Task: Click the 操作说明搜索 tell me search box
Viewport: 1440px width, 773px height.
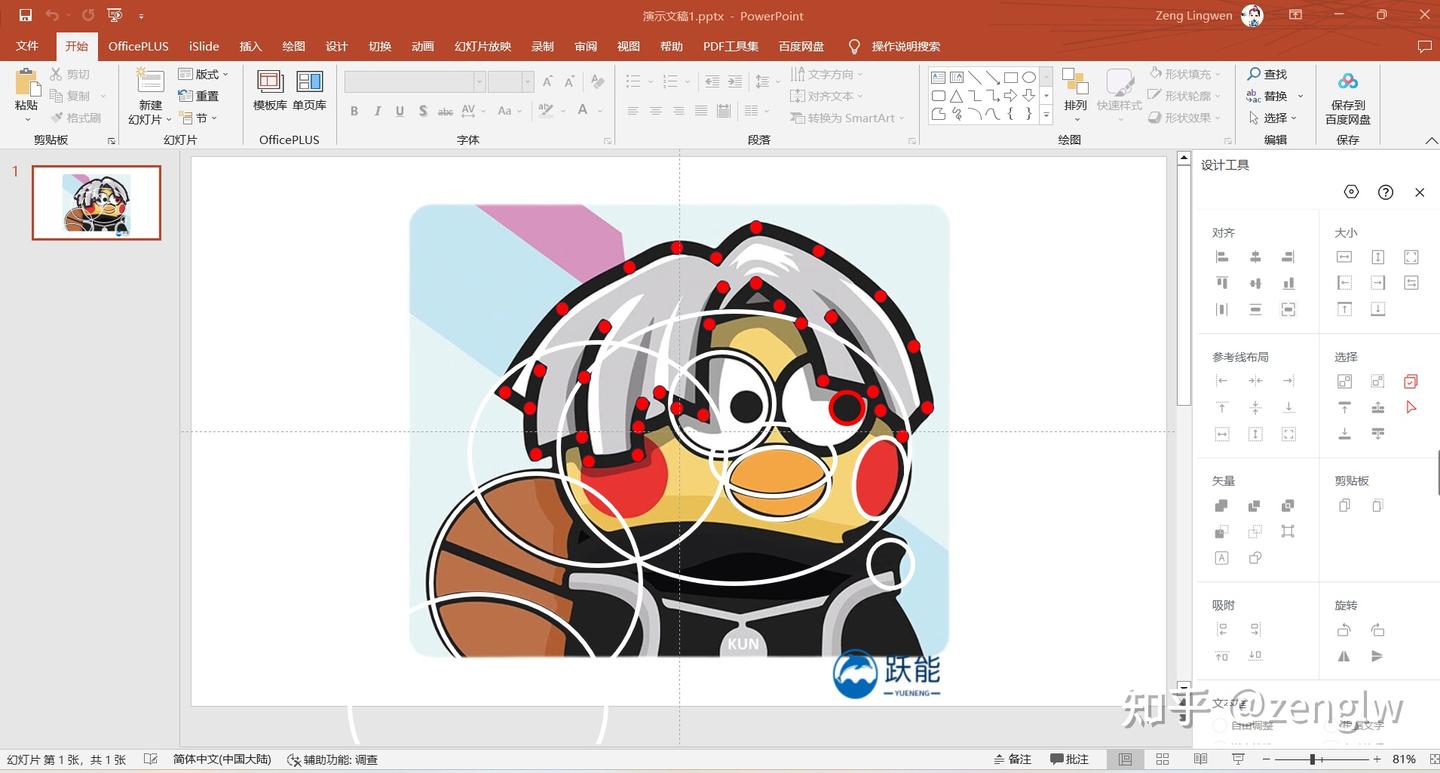Action: click(x=894, y=47)
